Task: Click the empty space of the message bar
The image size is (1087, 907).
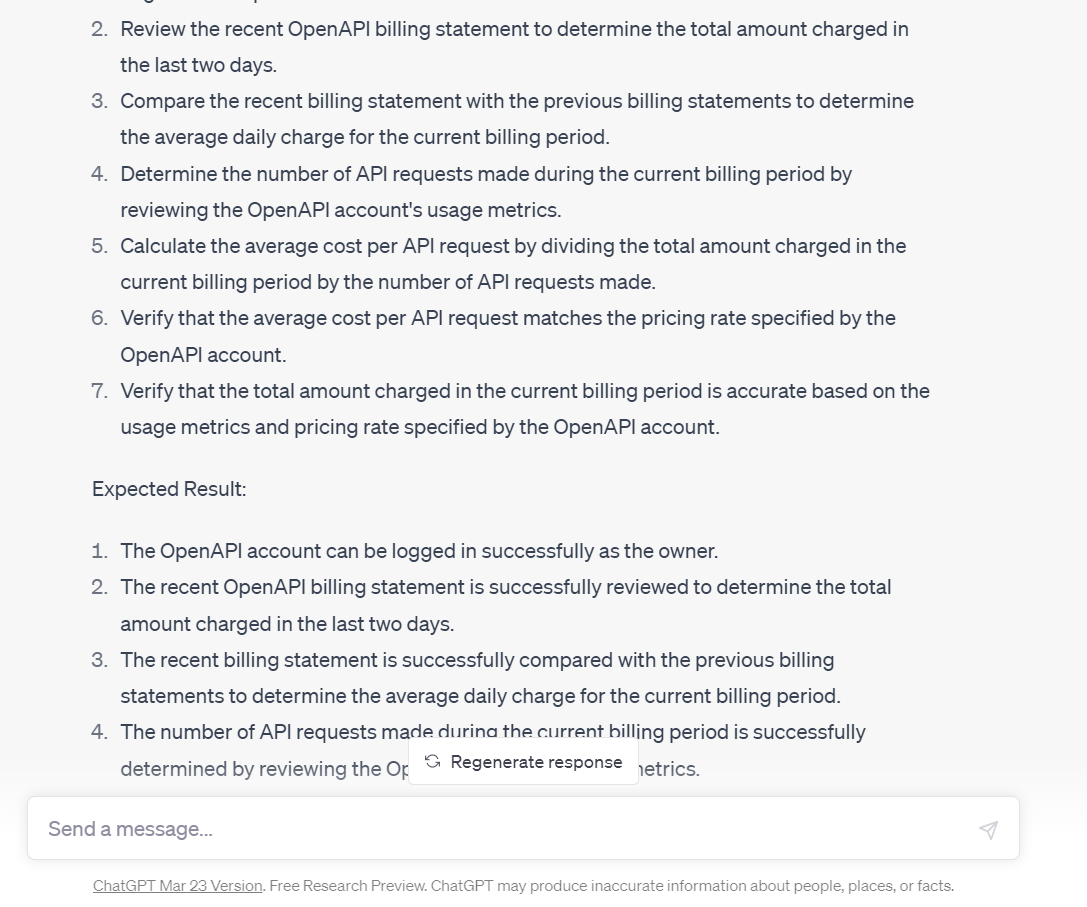Action: pos(700,828)
